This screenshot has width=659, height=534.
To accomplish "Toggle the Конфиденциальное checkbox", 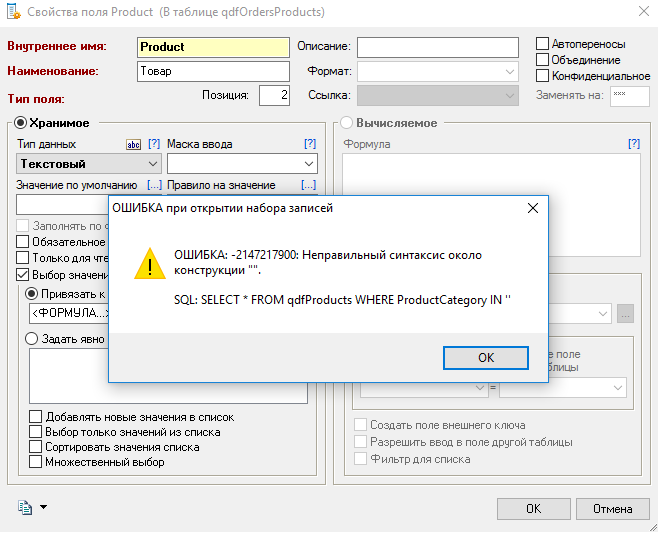I will [x=543, y=76].
